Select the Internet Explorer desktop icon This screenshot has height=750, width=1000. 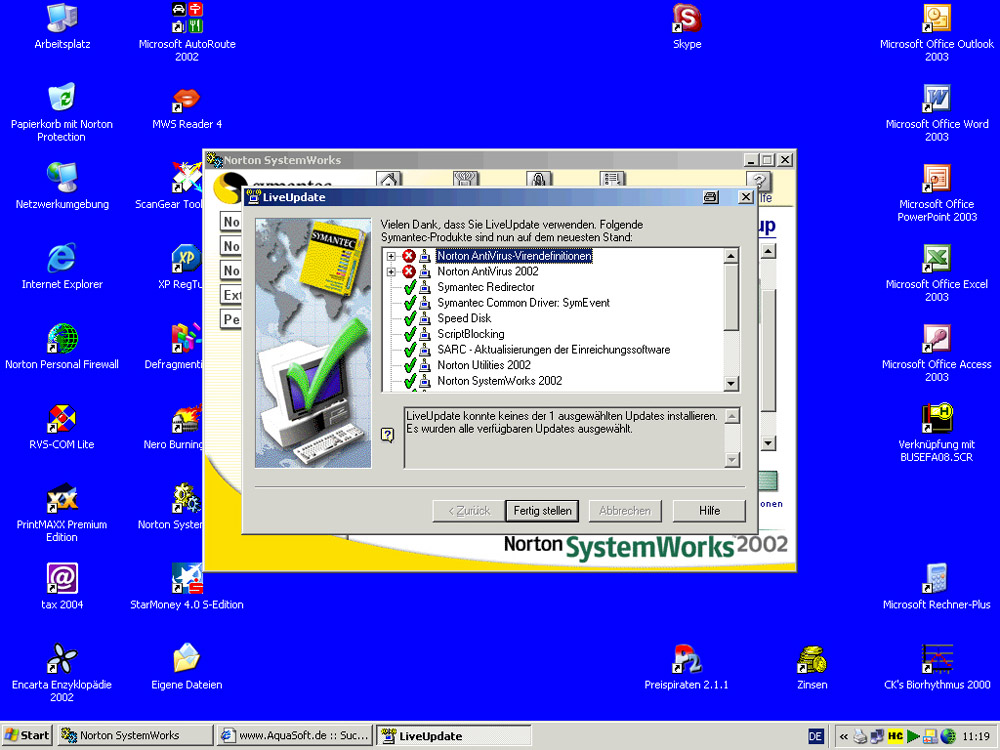pyautogui.click(x=62, y=259)
